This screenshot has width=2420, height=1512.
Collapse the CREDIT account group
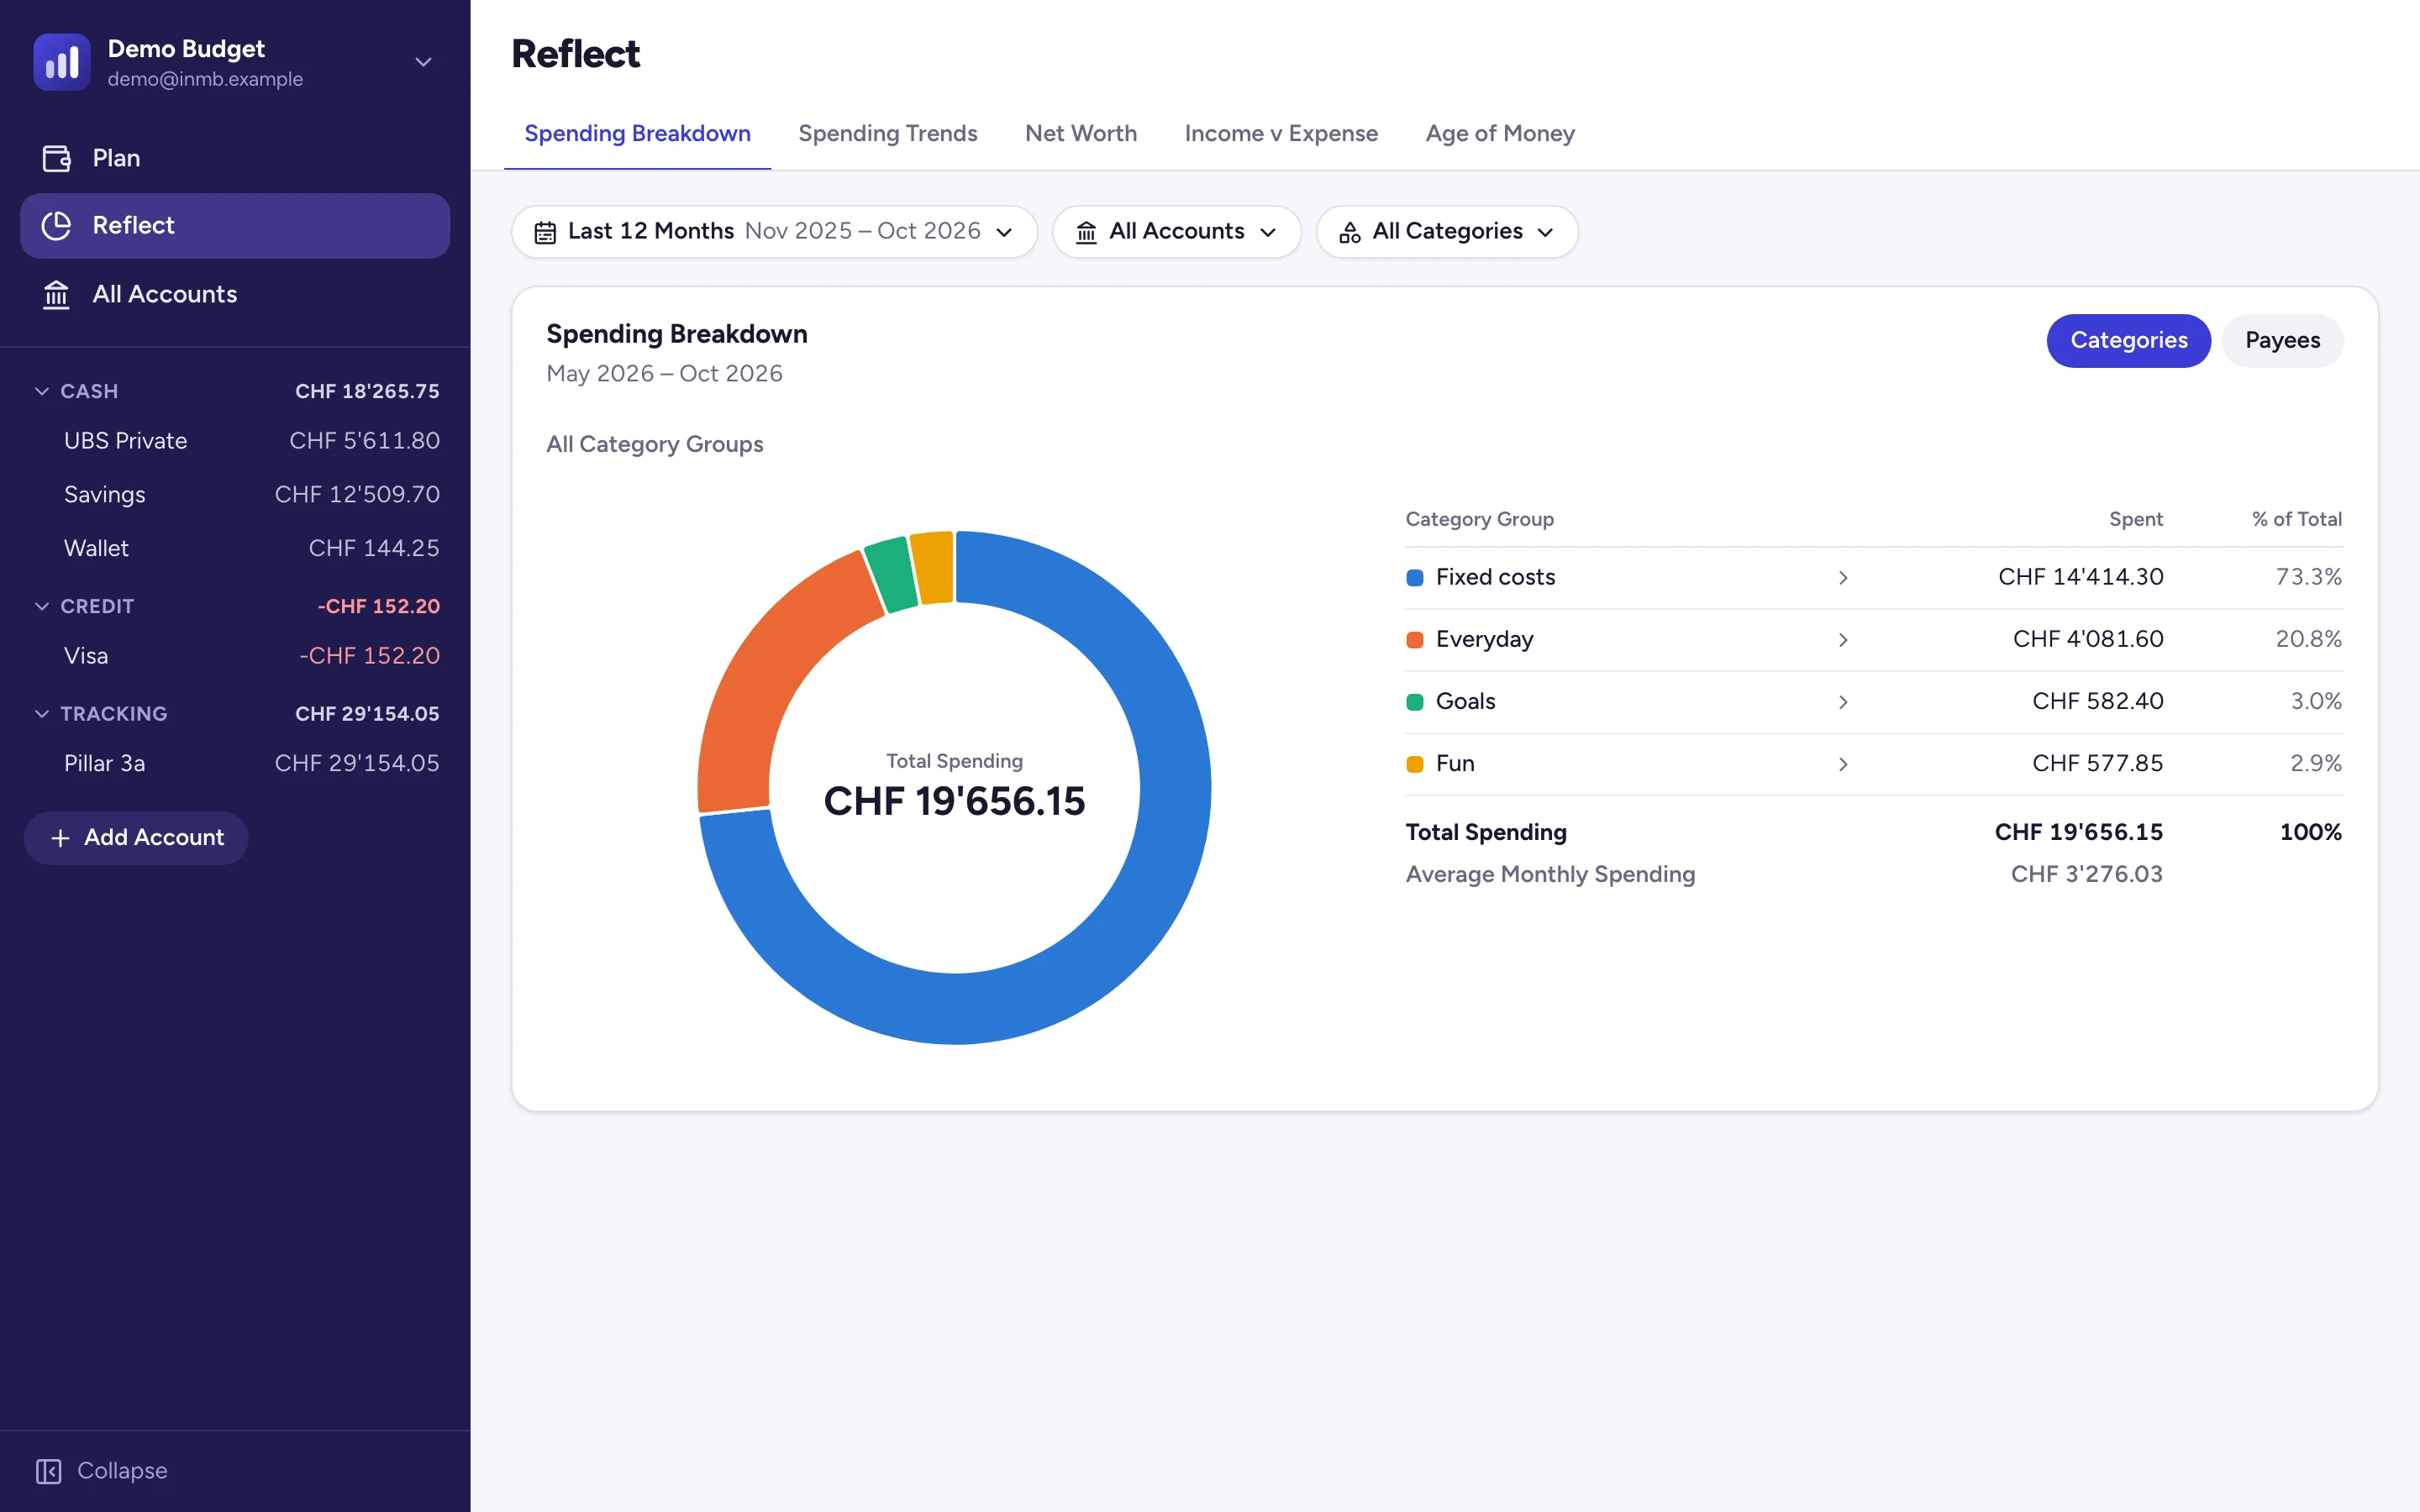coord(42,606)
